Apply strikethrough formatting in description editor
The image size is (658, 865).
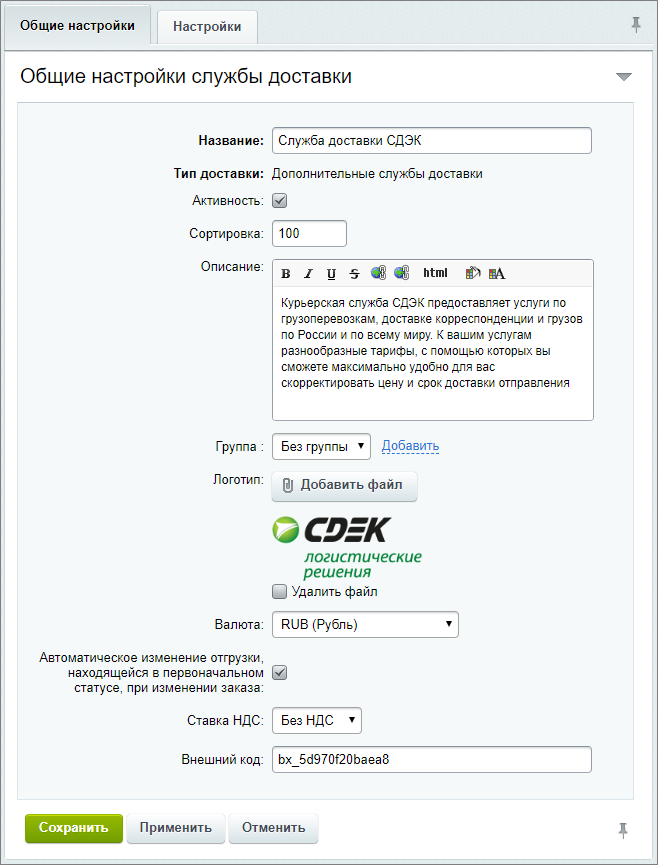tap(354, 274)
